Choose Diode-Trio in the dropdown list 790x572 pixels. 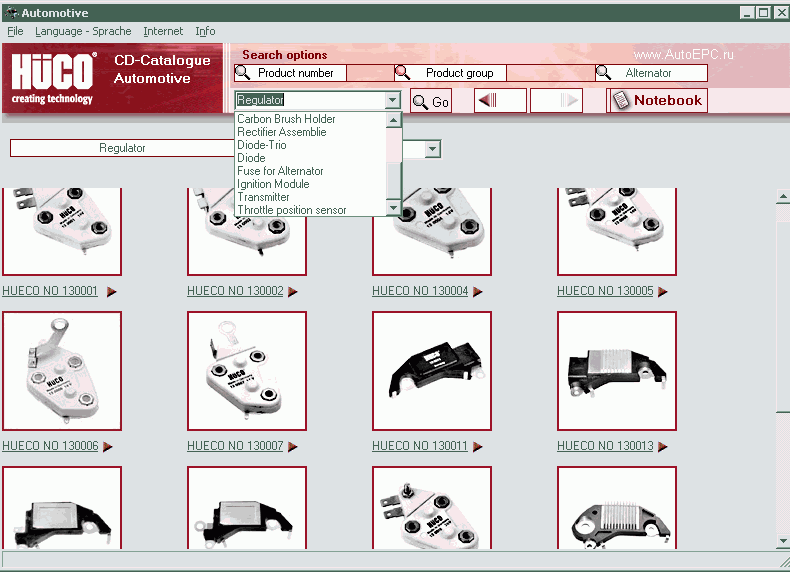[261, 145]
